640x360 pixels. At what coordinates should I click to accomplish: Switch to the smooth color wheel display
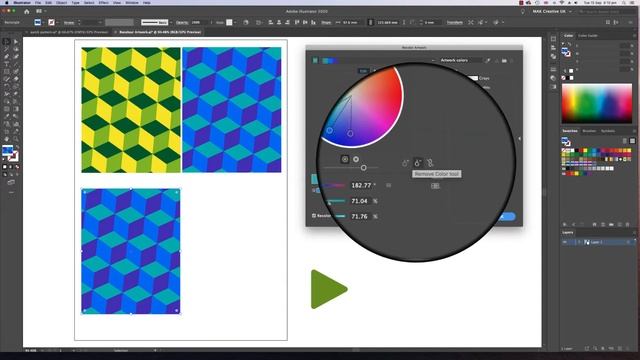point(345,159)
